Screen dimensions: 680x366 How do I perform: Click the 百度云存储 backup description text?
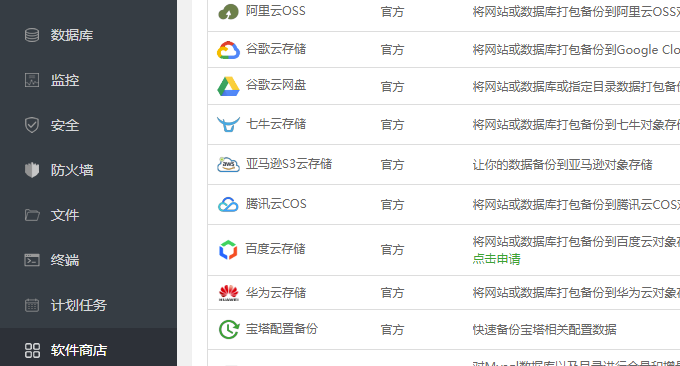pos(576,242)
